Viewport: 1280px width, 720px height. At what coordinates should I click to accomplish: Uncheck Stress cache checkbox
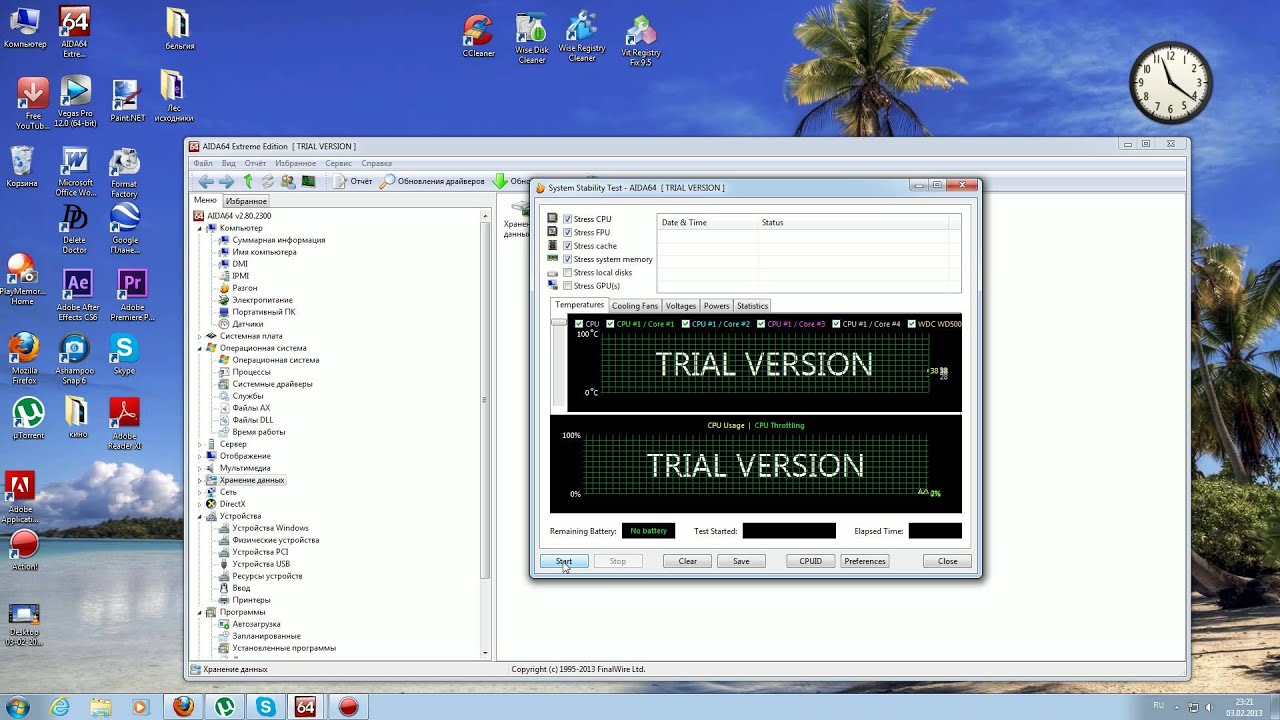pos(568,246)
